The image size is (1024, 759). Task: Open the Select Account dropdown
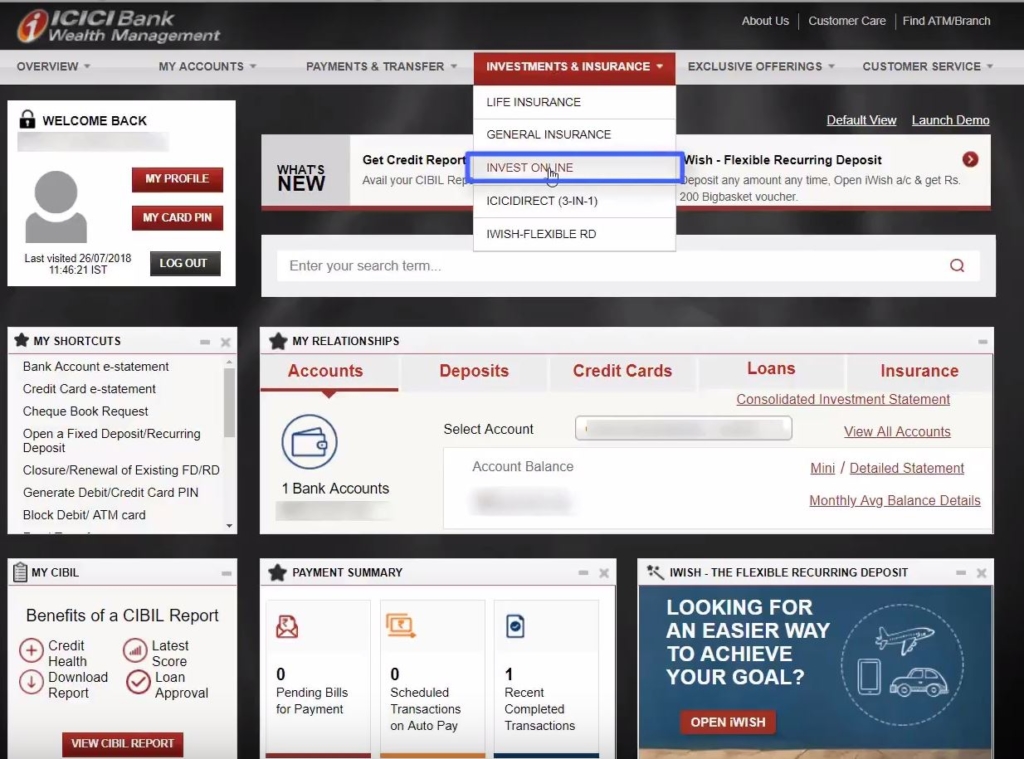pyautogui.click(x=683, y=428)
